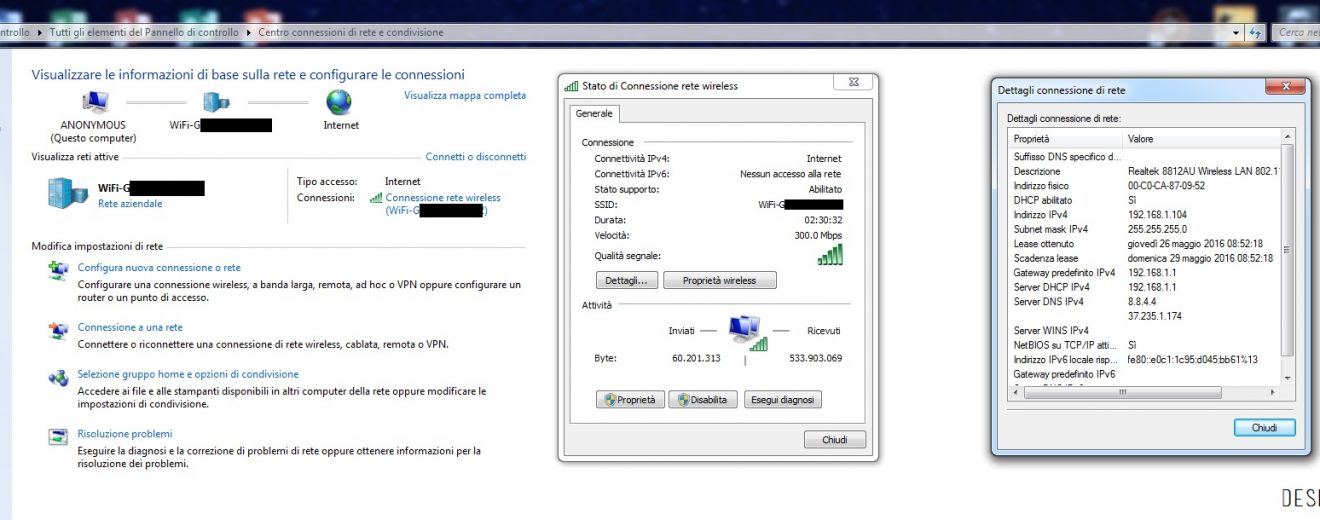
Task: Click the Risoluzione problemi icon
Action: coord(59,437)
